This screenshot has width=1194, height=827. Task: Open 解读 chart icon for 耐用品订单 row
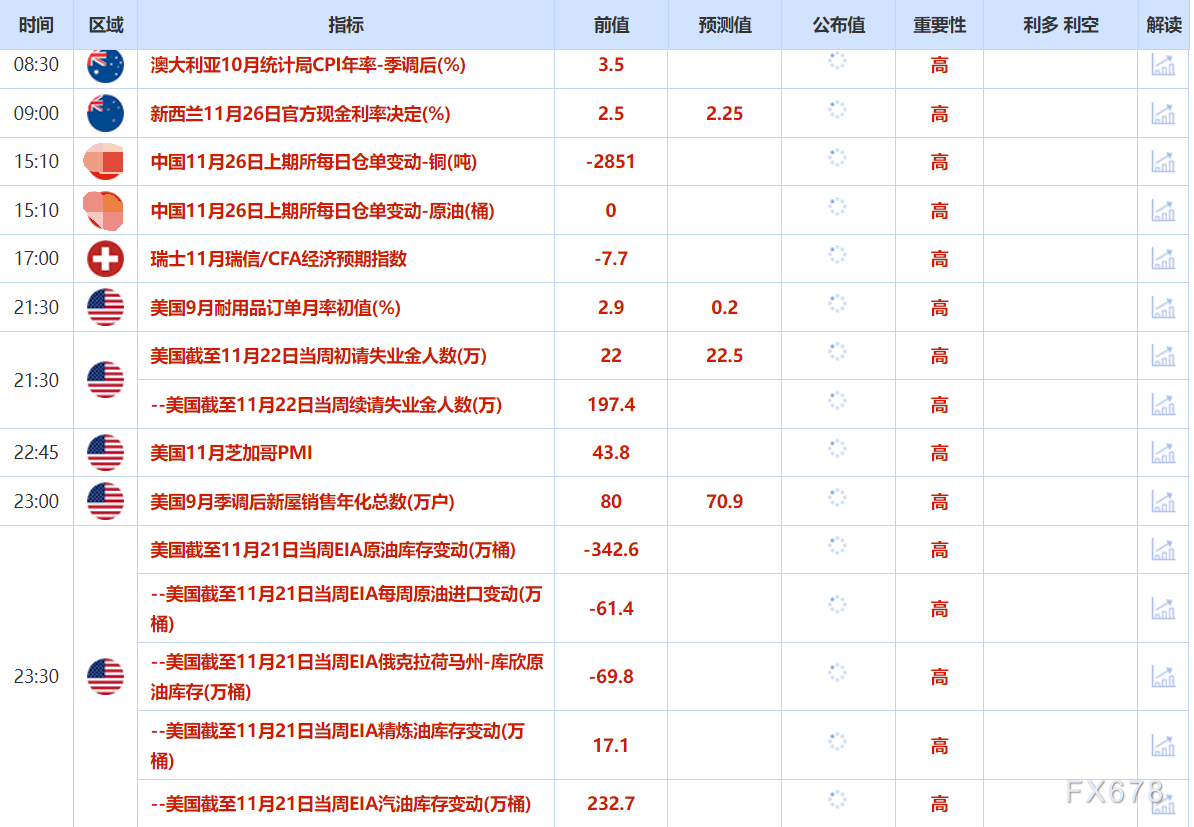[x=1163, y=307]
